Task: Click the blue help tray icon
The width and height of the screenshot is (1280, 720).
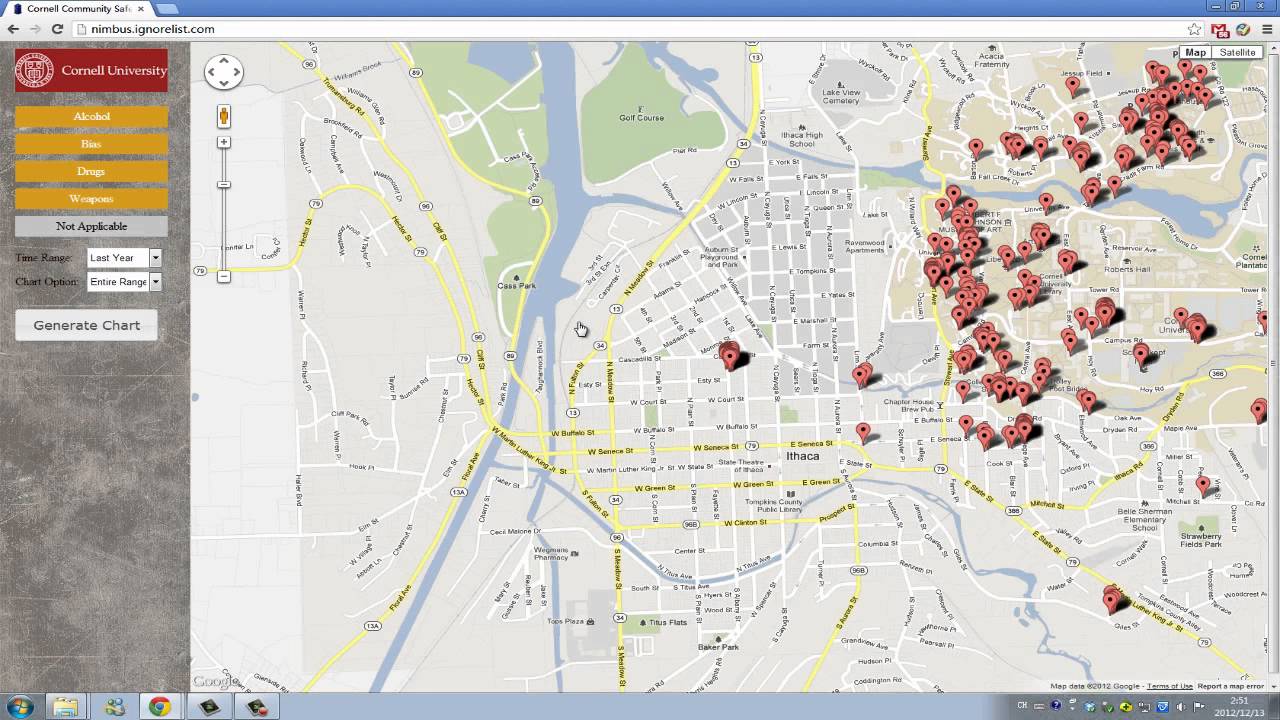Action: click(1055, 707)
